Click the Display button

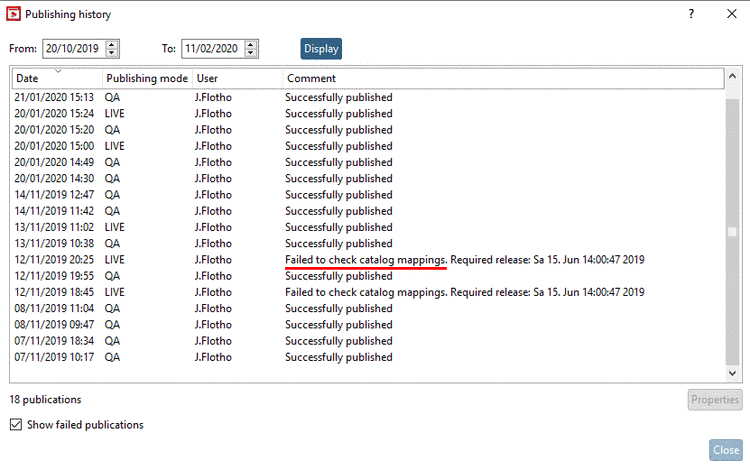click(321, 49)
